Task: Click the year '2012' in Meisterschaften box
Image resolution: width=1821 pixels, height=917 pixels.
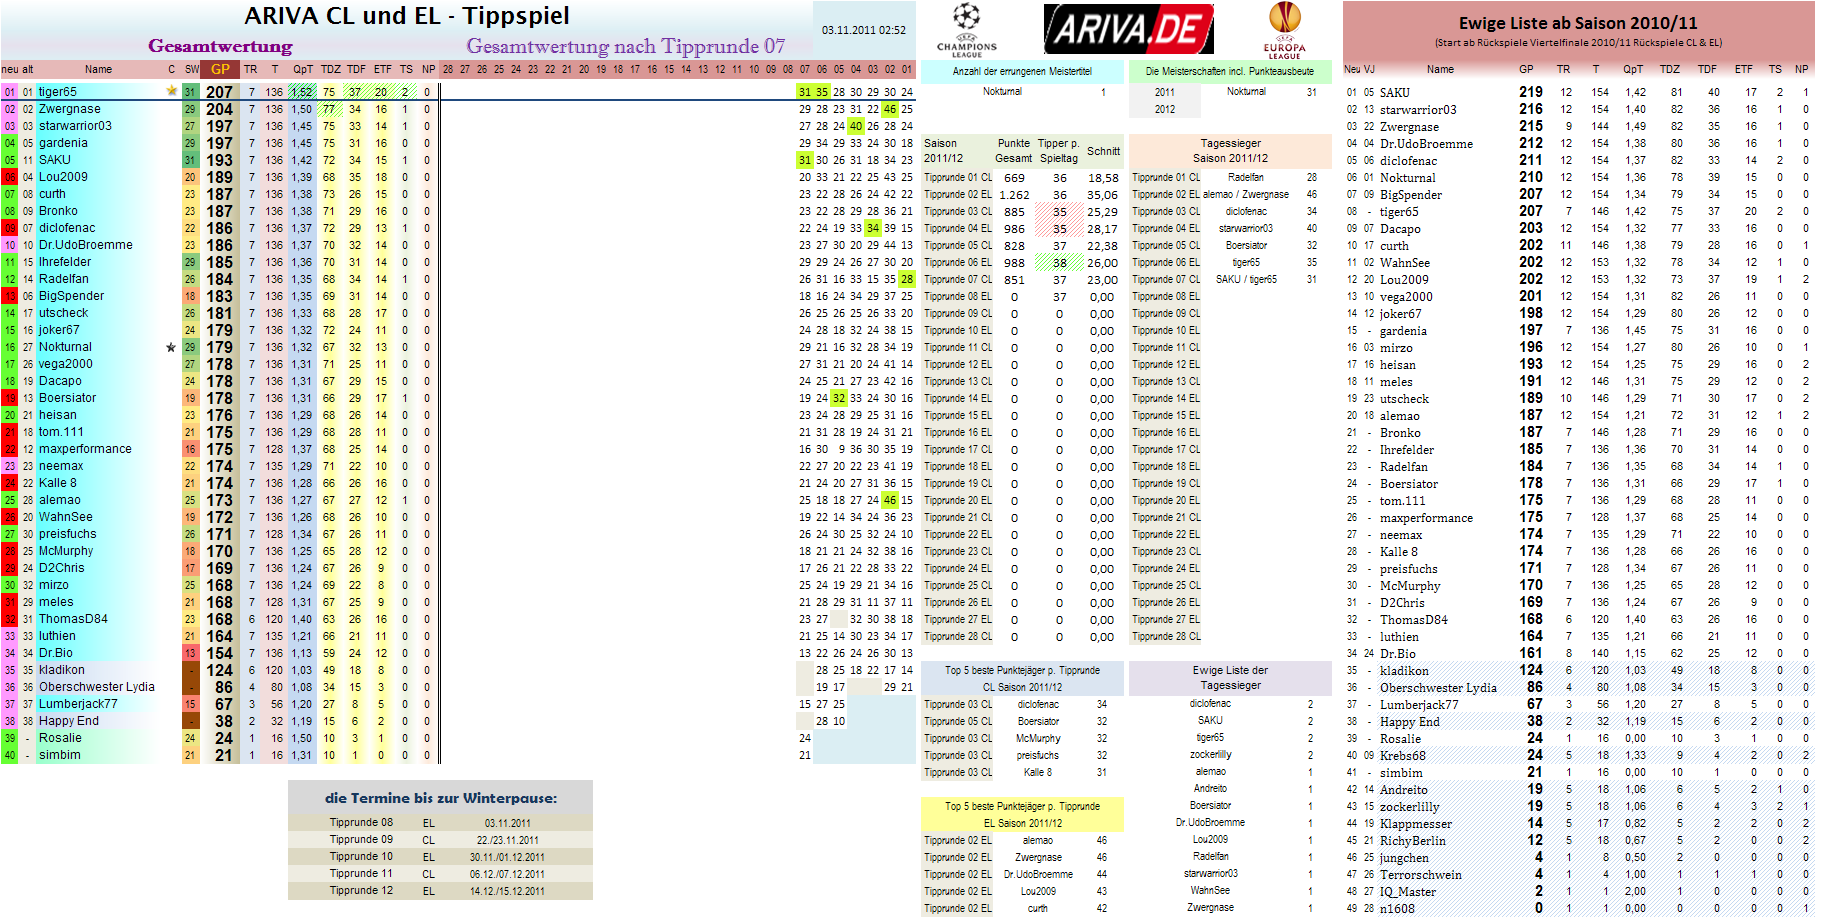Action: coord(1165,109)
